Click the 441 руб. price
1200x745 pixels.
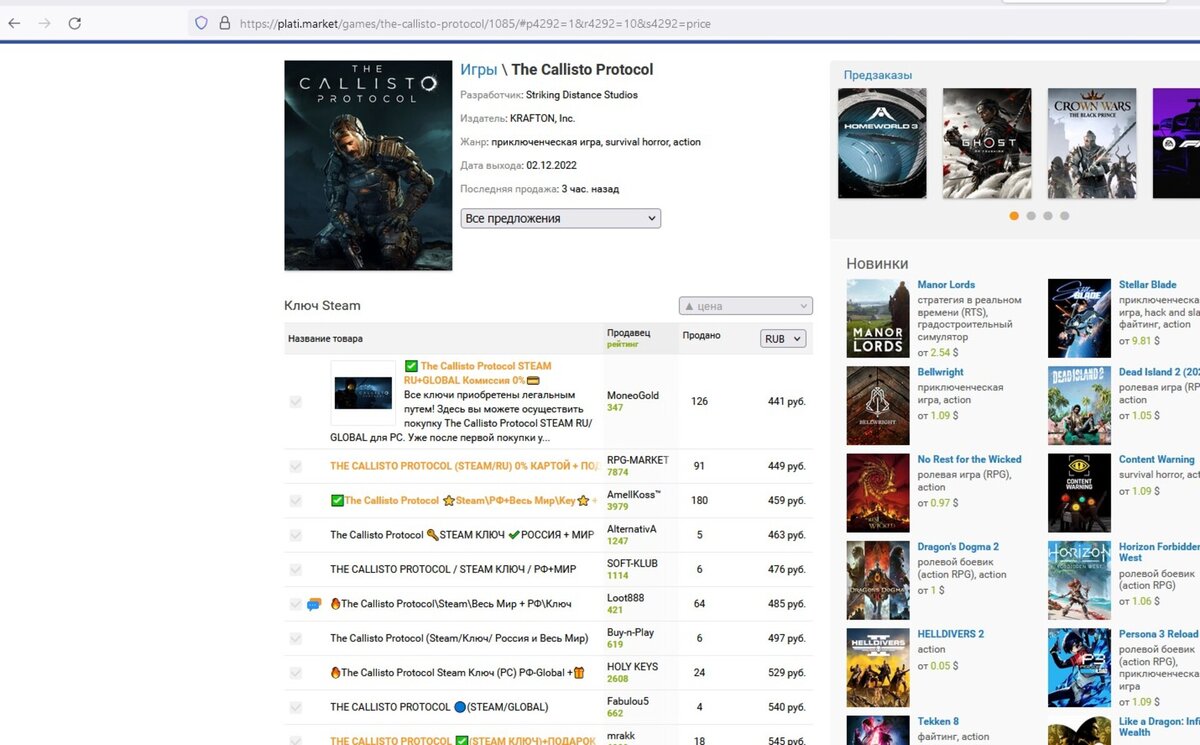(786, 402)
